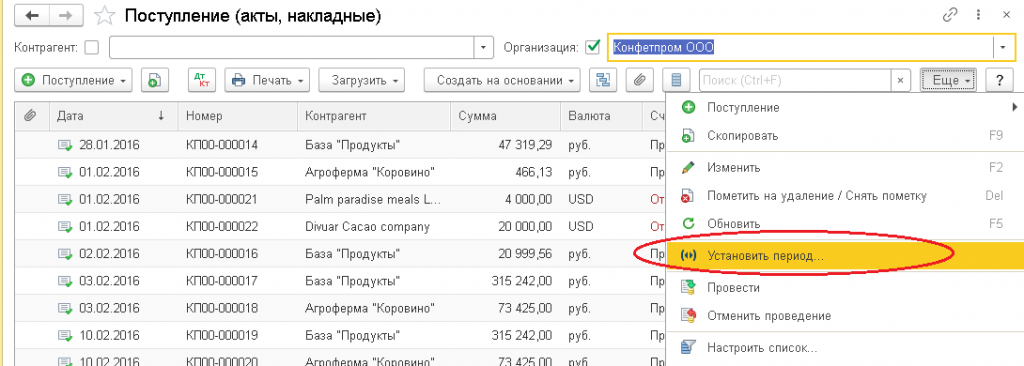The image size is (1024, 366).
Task: Click the list report toolbar icon
Action: (x=677, y=80)
